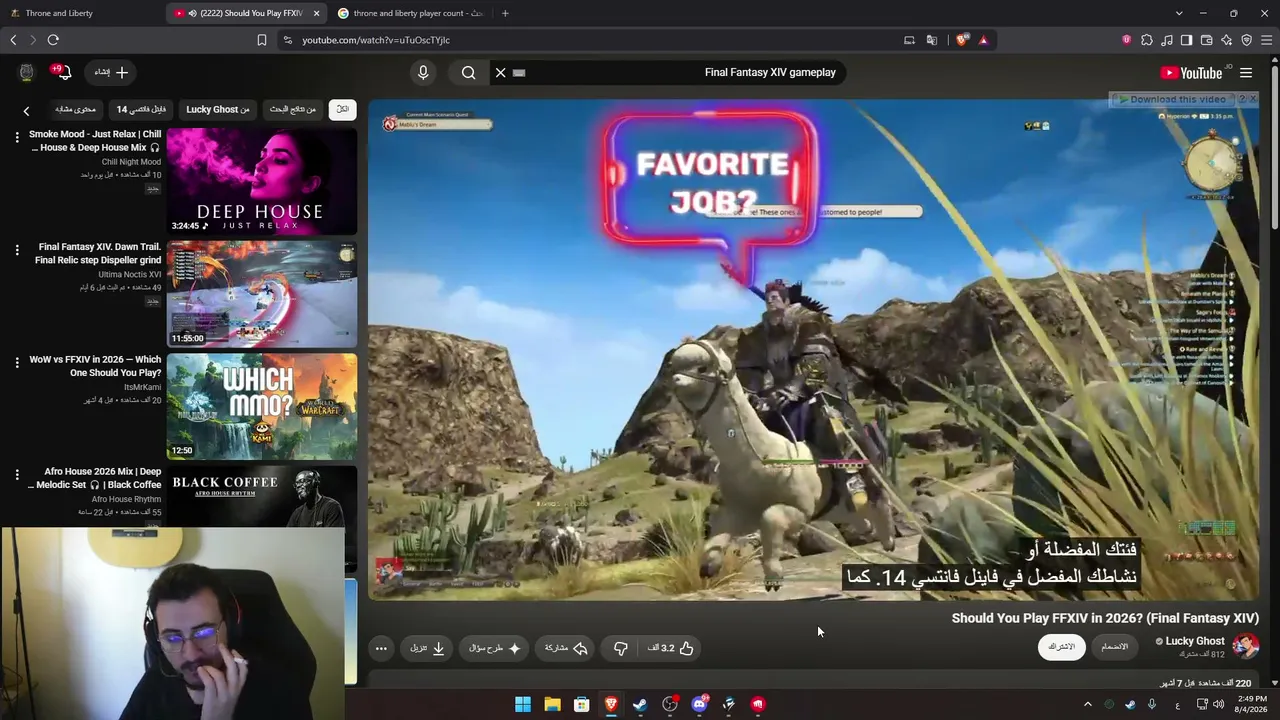This screenshot has width=1280, height=720.
Task: Switch to throne and liberty player count tab
Action: pos(410,13)
